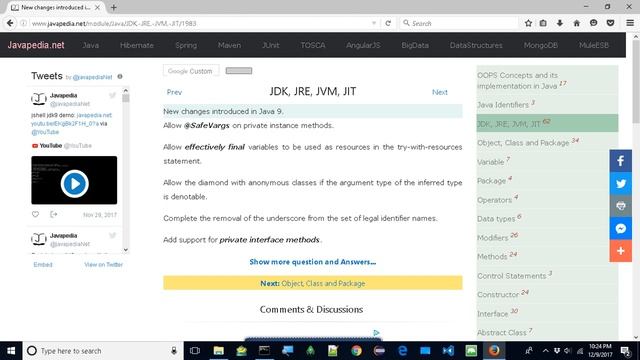Click the 'Embed' link under tweets
Image resolution: width=640 pixels, height=360 pixels.
(43, 264)
